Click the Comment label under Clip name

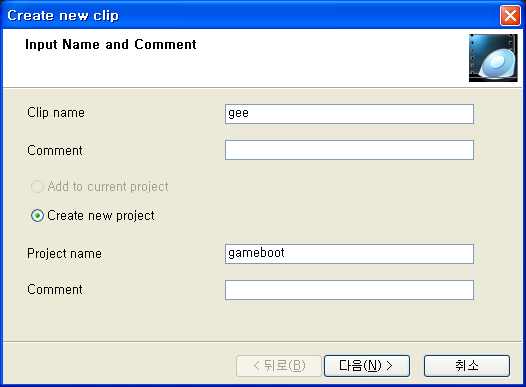(55, 150)
